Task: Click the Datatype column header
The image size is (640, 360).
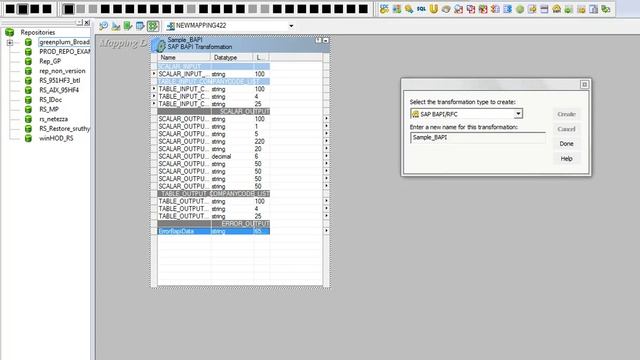Action: tap(231, 58)
